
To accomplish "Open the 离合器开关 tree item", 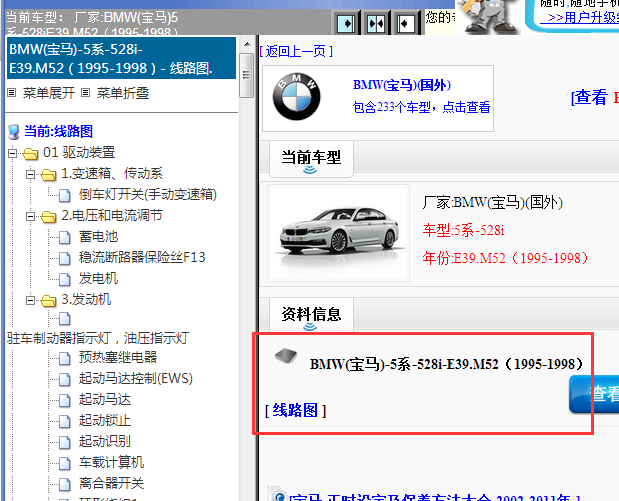I will [111, 483].
